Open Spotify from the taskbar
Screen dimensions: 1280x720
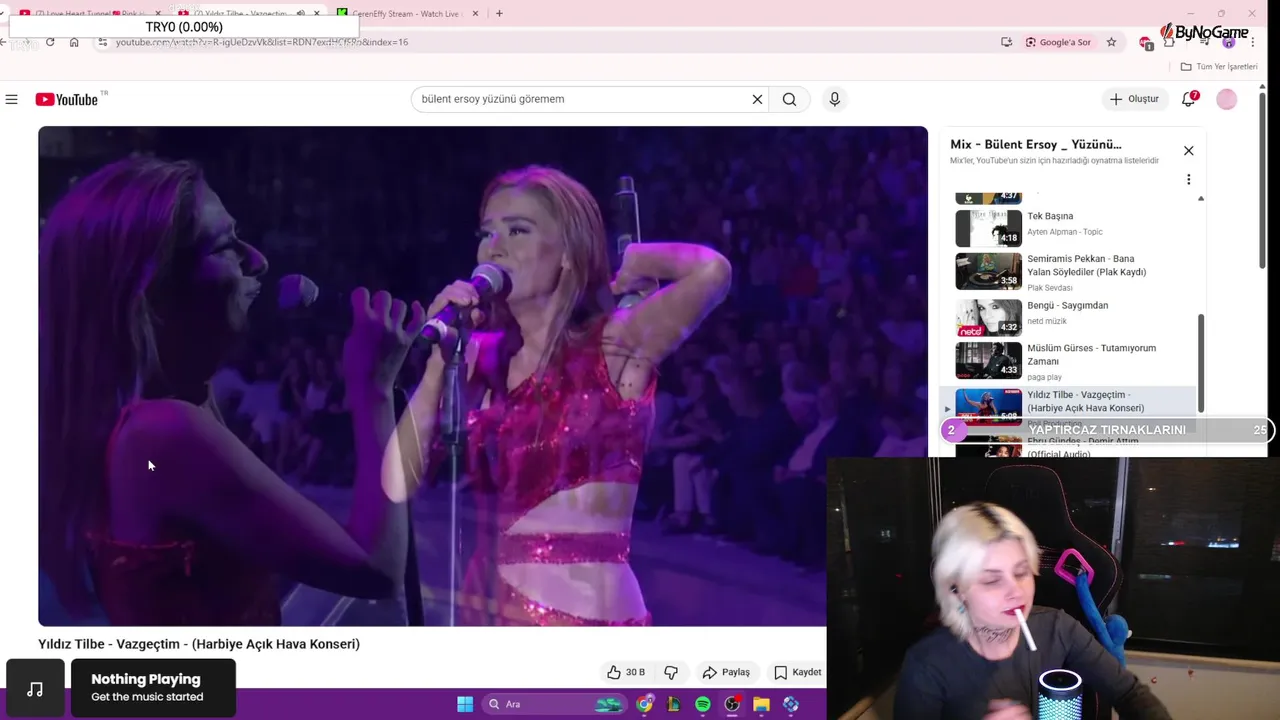point(703,704)
